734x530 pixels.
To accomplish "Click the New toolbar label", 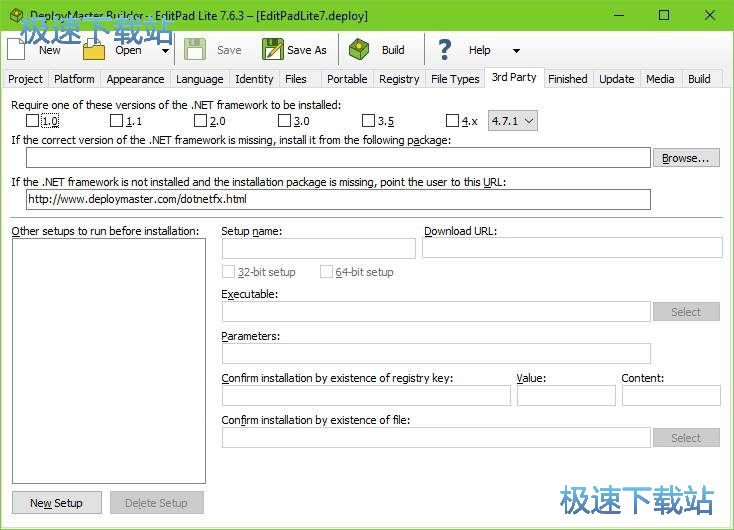I will (x=50, y=50).
